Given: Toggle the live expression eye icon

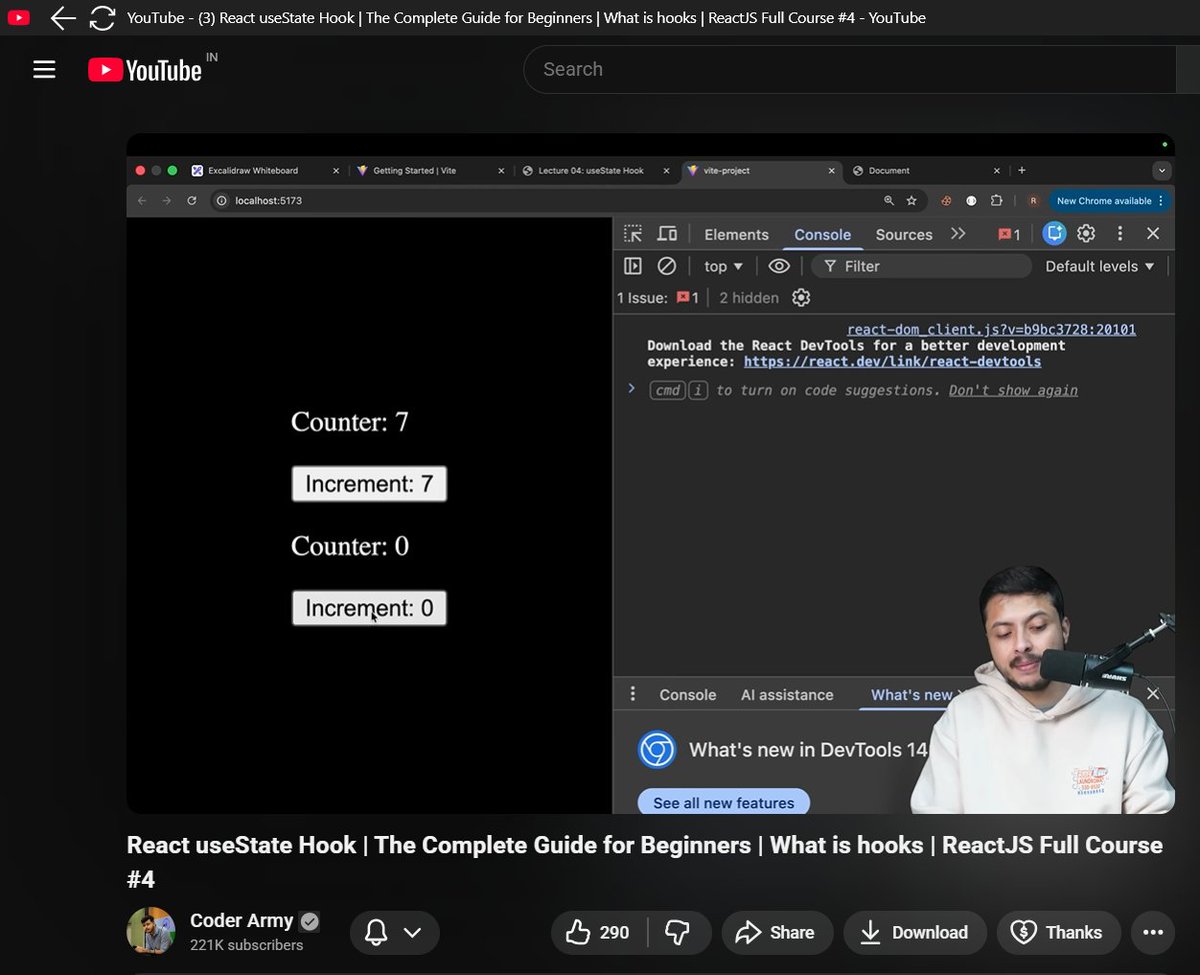Looking at the screenshot, I should (779, 266).
